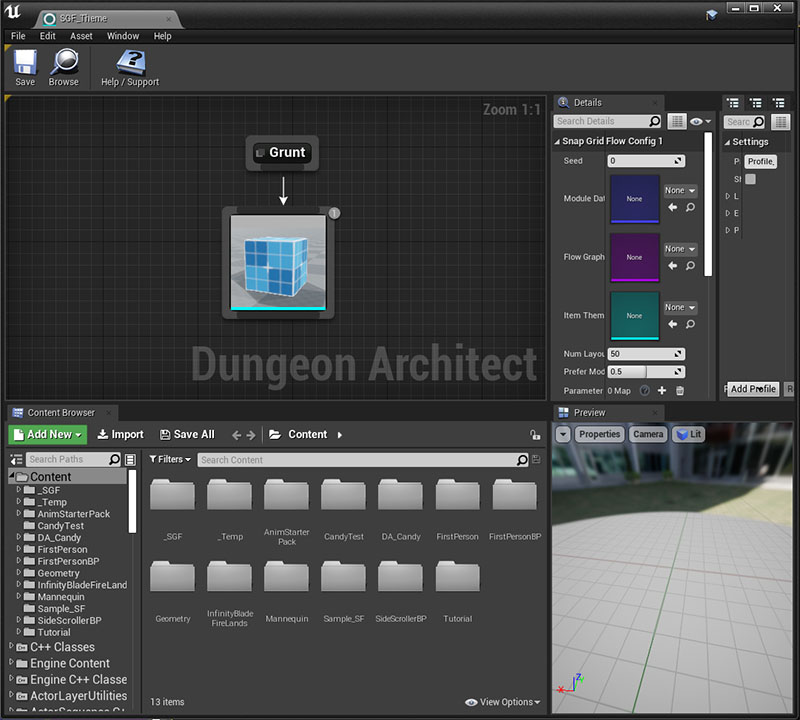
Task: Browse to Module Database asset magnifier
Action: click(690, 207)
